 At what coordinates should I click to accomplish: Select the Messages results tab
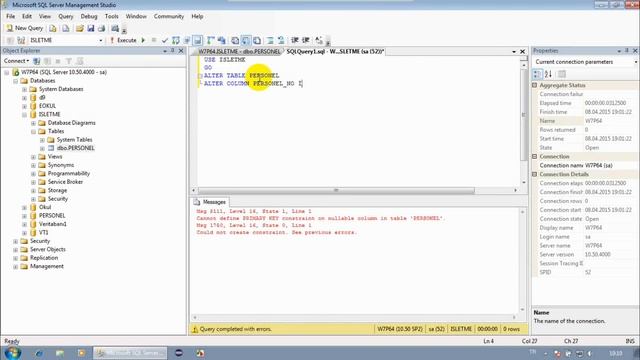tap(210, 202)
